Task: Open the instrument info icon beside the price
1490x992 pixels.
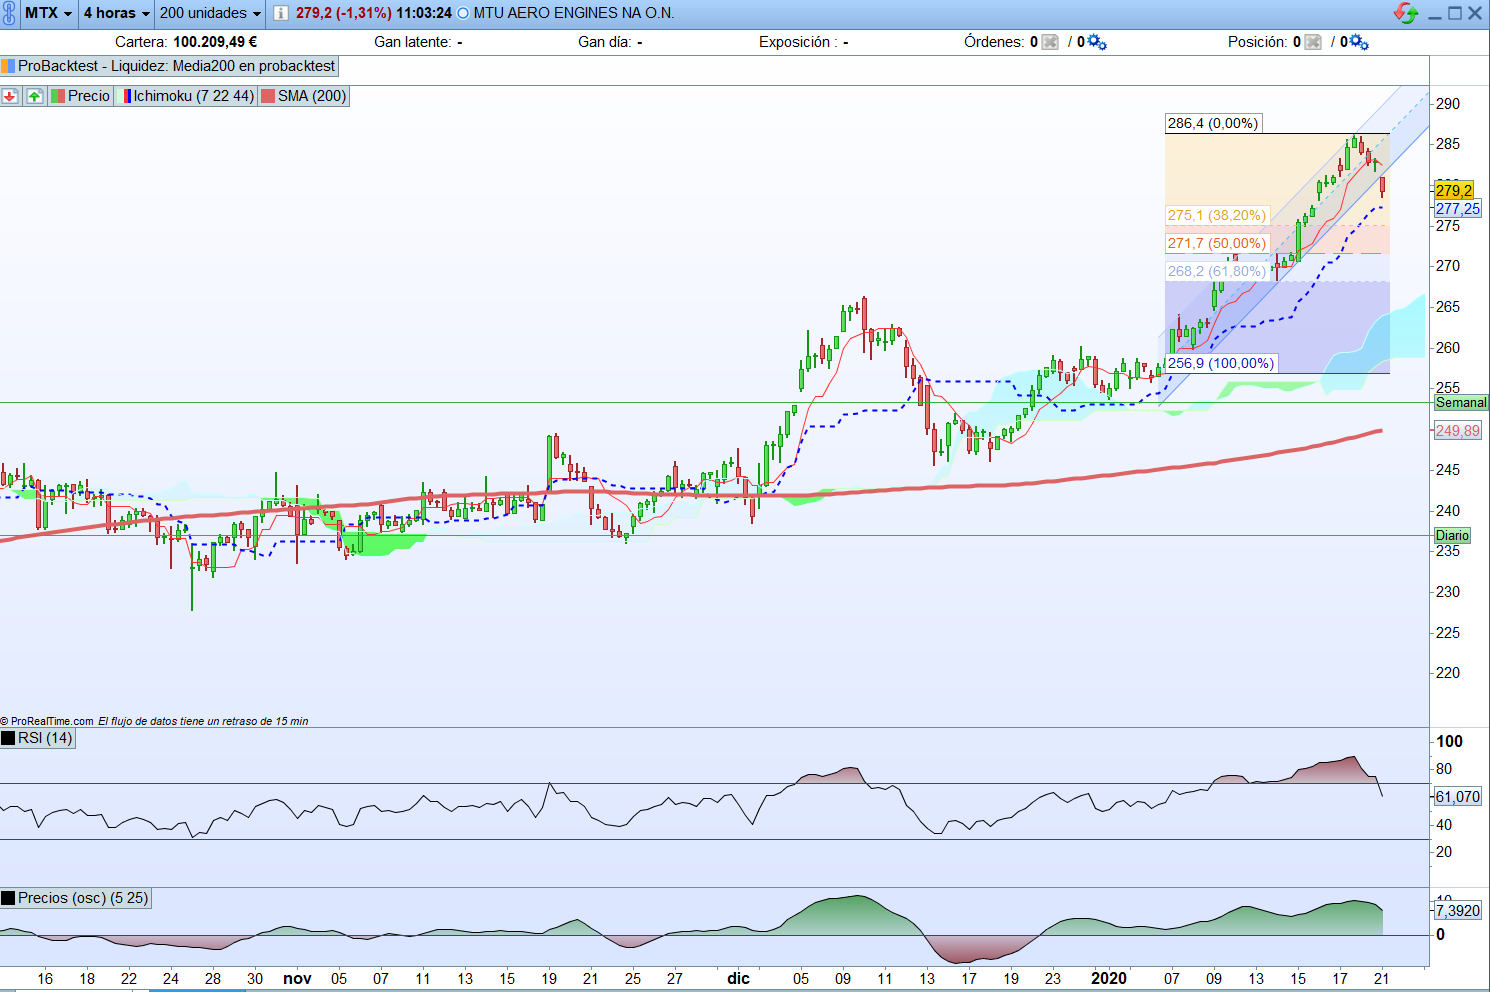Action: click(281, 13)
